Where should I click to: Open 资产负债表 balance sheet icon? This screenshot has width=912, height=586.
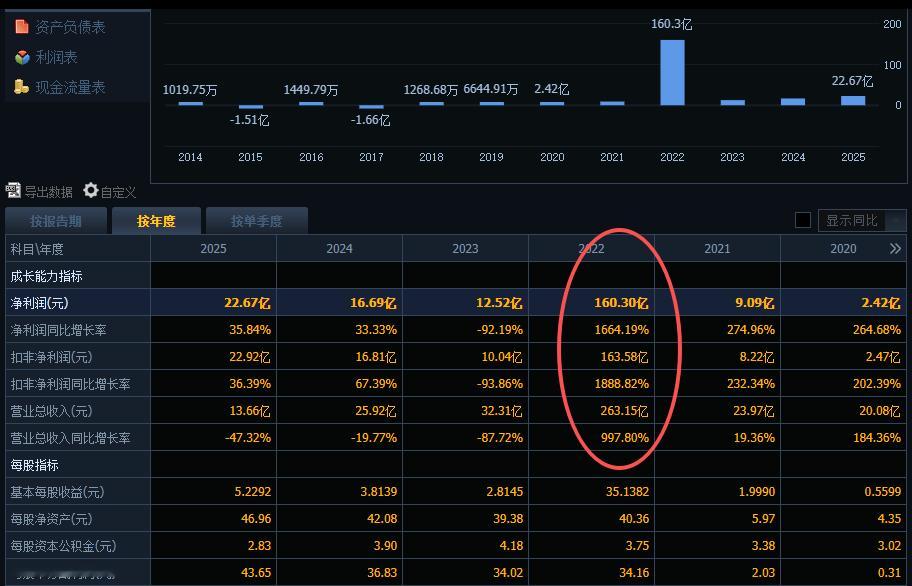(x=22, y=26)
